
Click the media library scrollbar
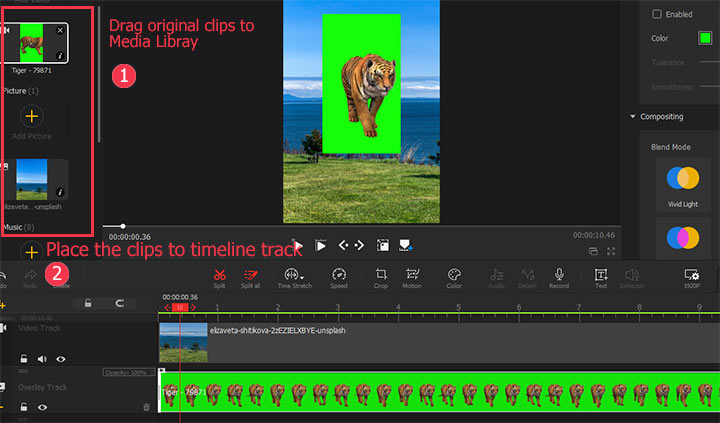(99, 73)
